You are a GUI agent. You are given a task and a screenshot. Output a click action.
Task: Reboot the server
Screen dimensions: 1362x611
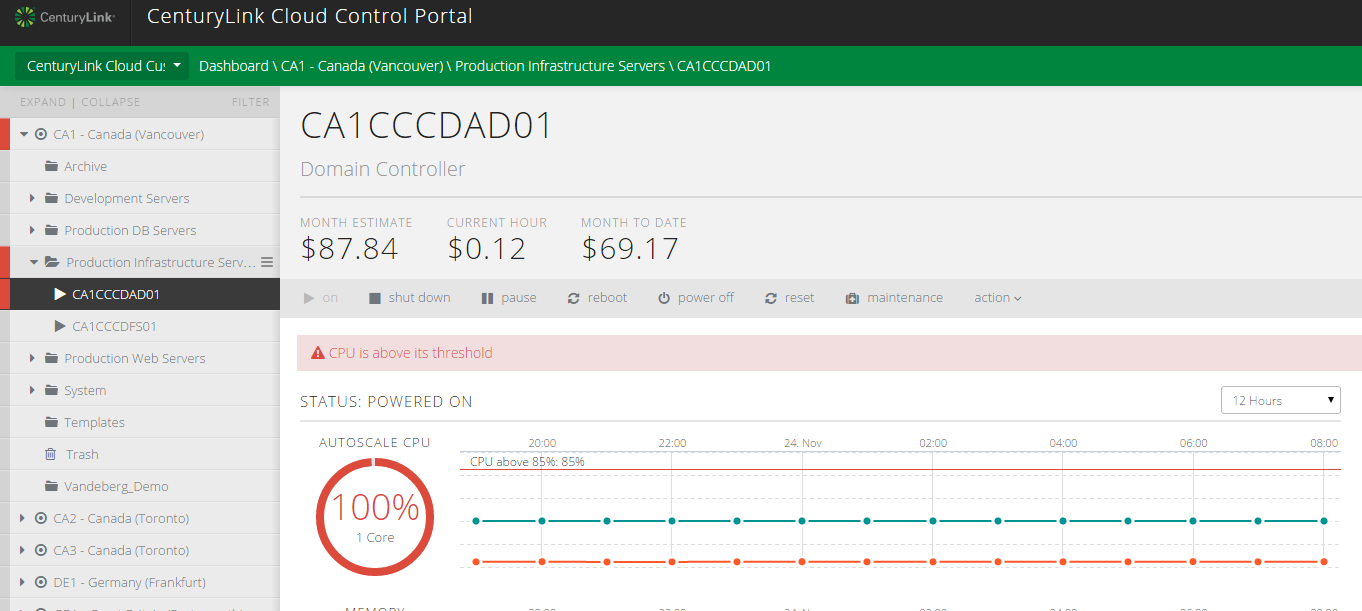(597, 298)
